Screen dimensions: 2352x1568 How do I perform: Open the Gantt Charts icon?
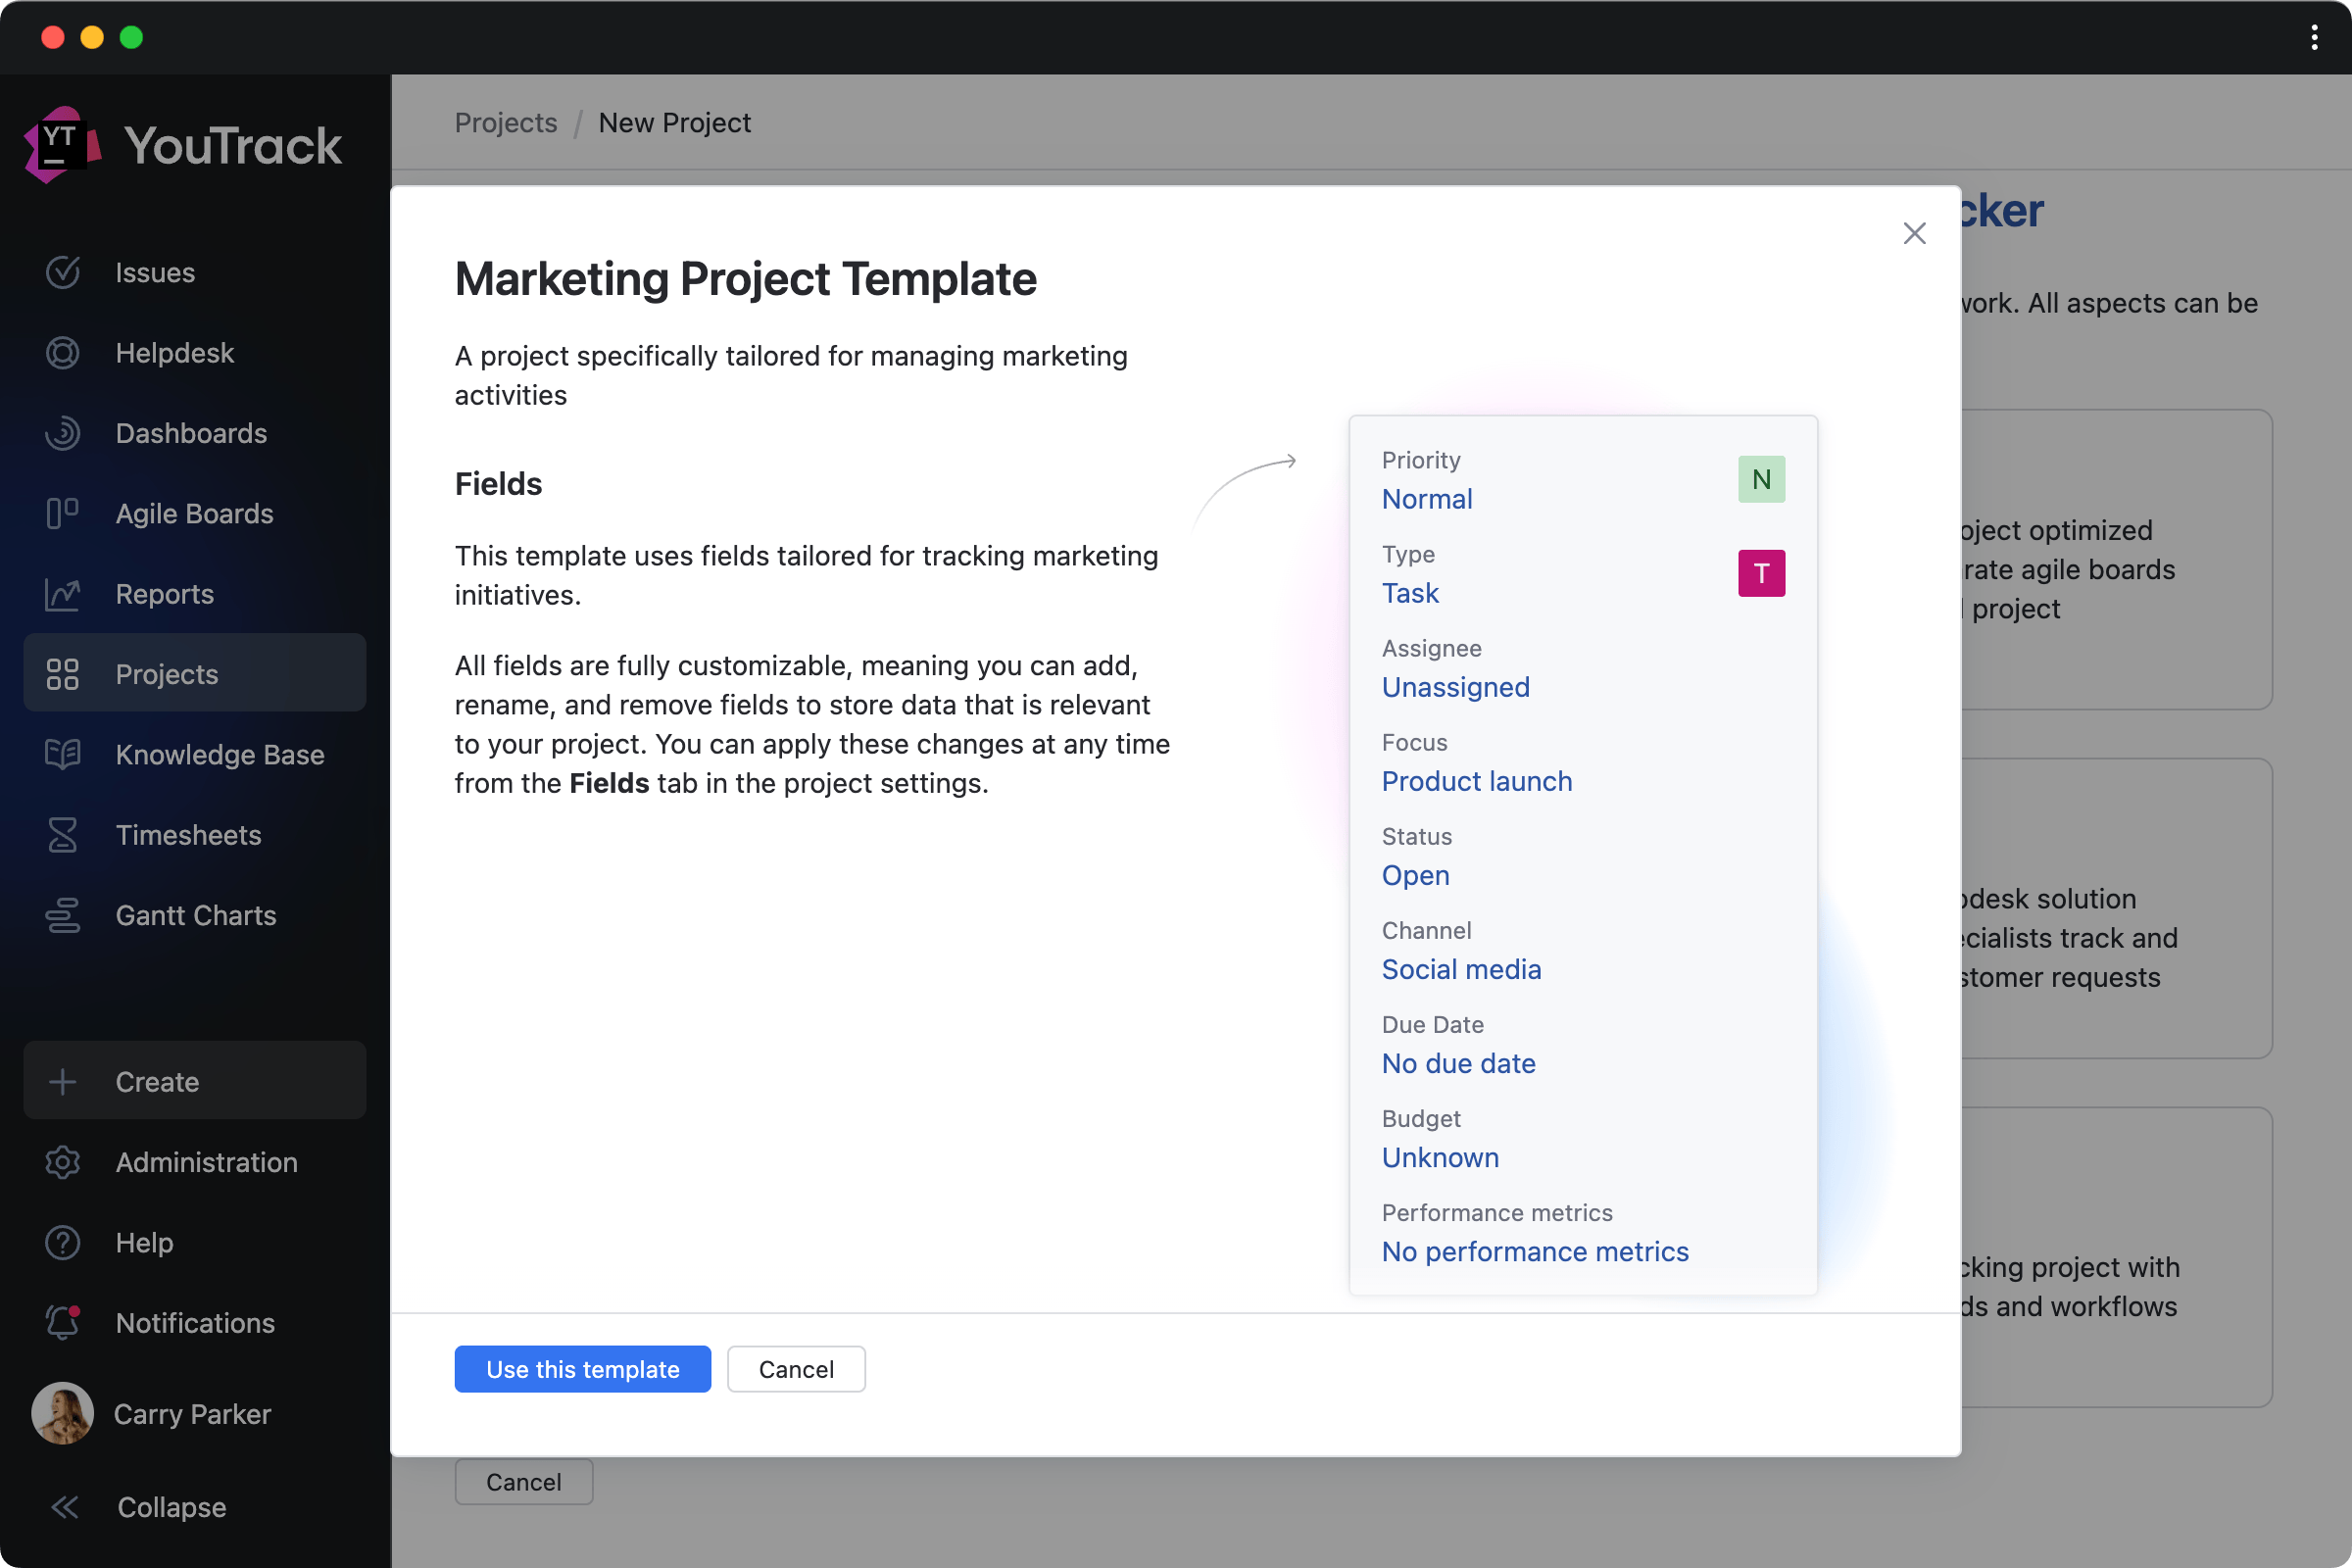(x=62, y=915)
